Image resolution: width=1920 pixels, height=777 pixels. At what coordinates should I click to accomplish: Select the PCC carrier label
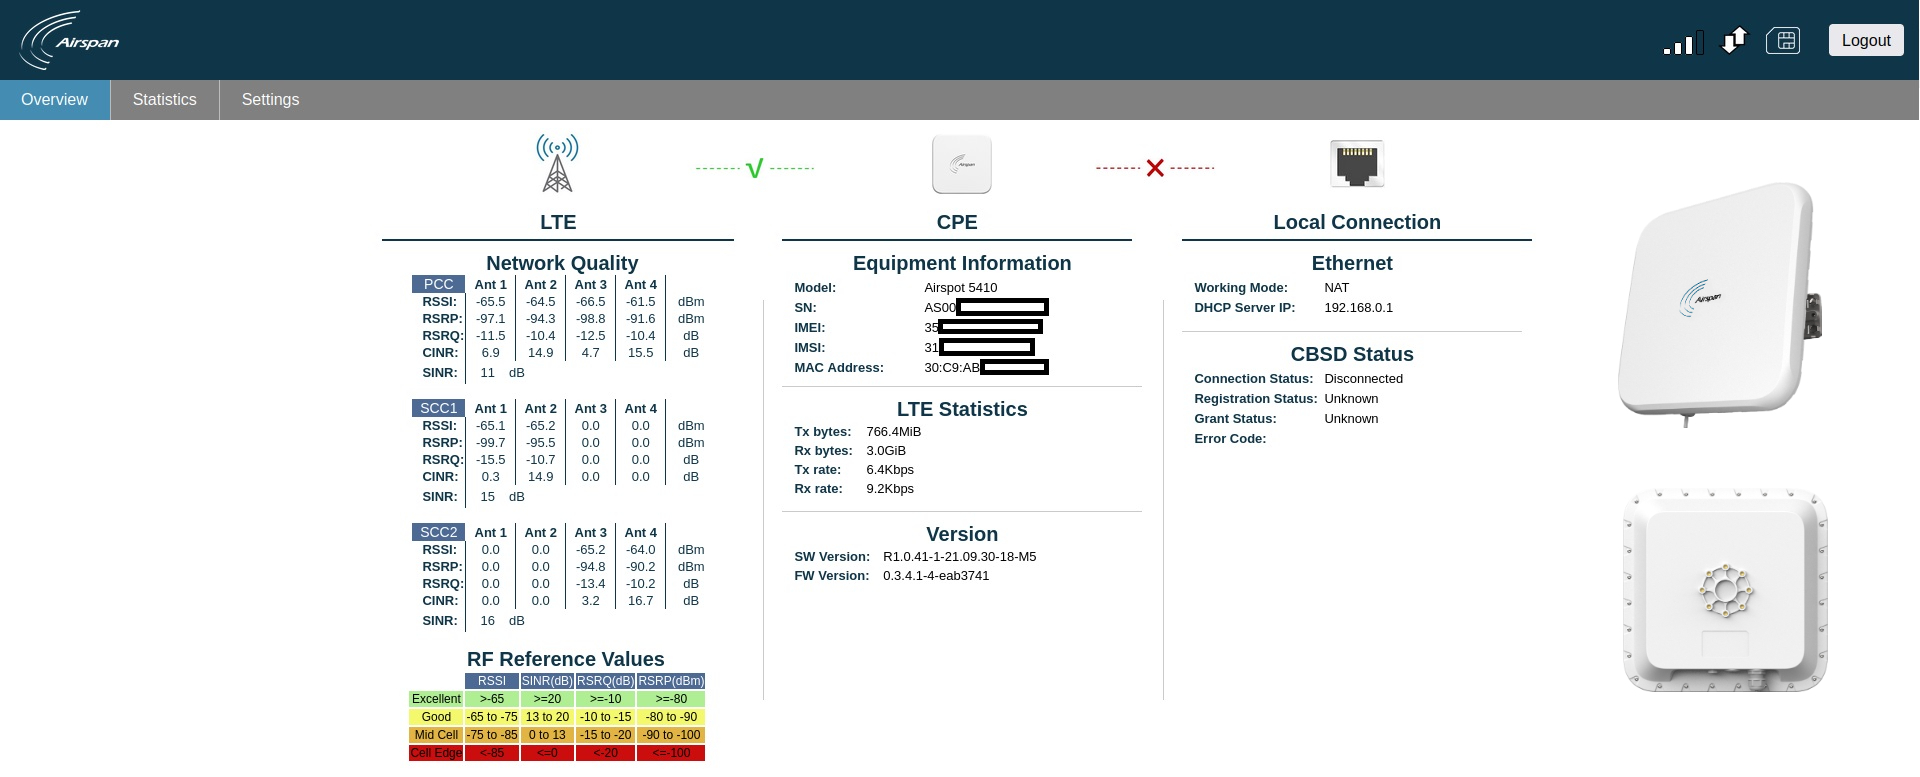[x=438, y=284]
